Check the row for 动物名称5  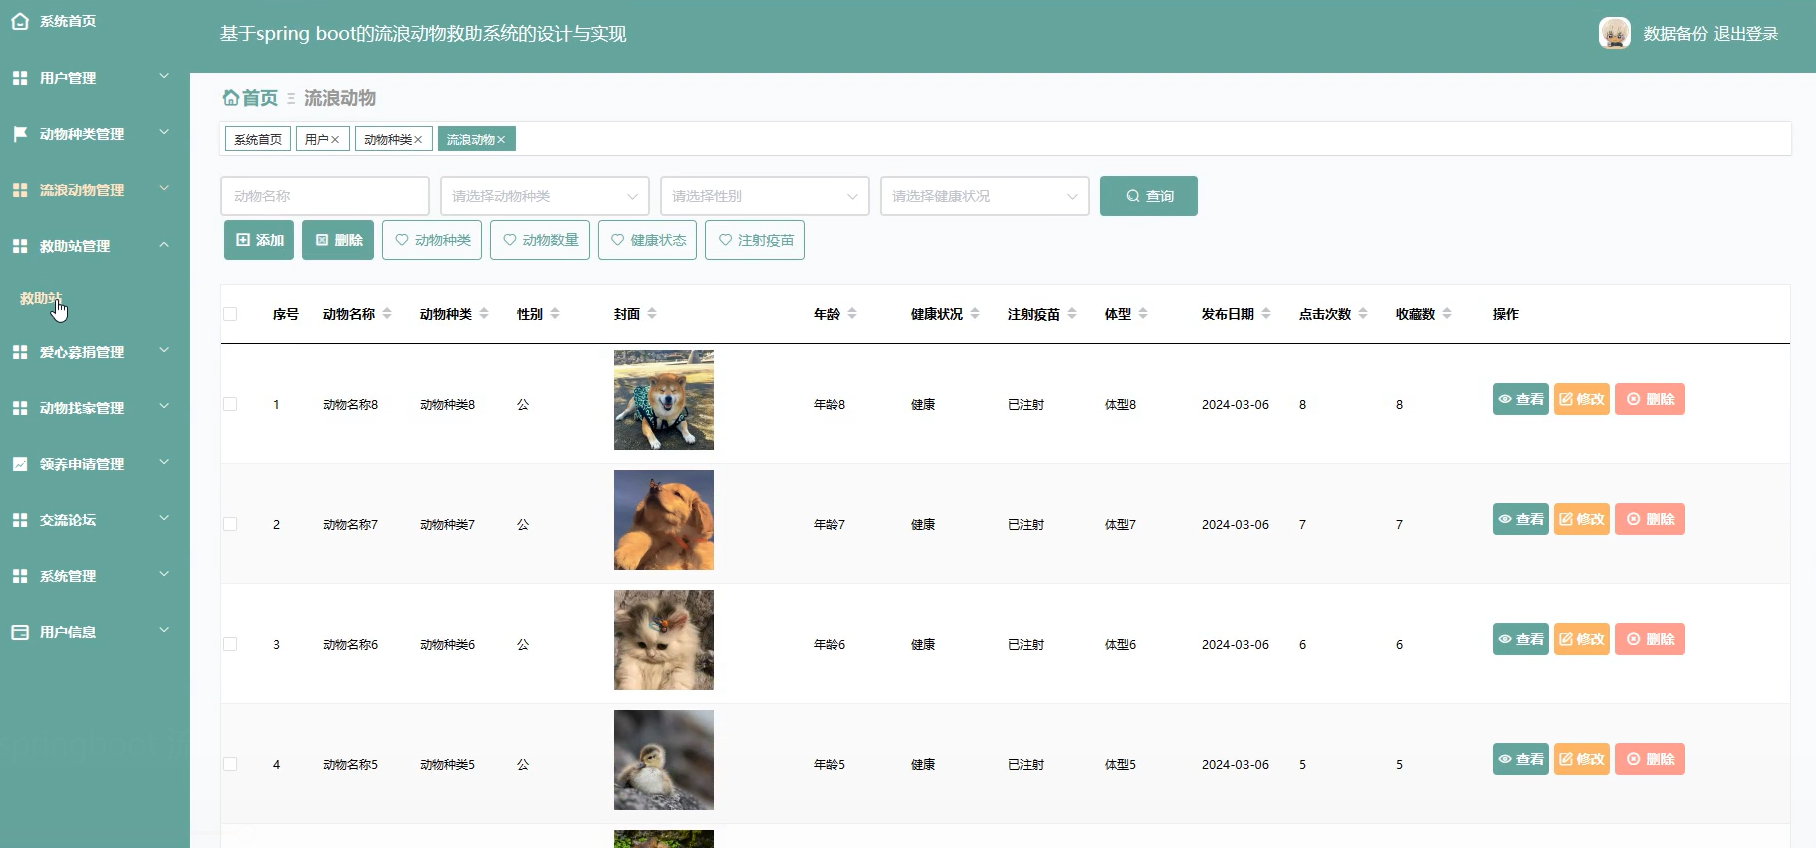[230, 764]
